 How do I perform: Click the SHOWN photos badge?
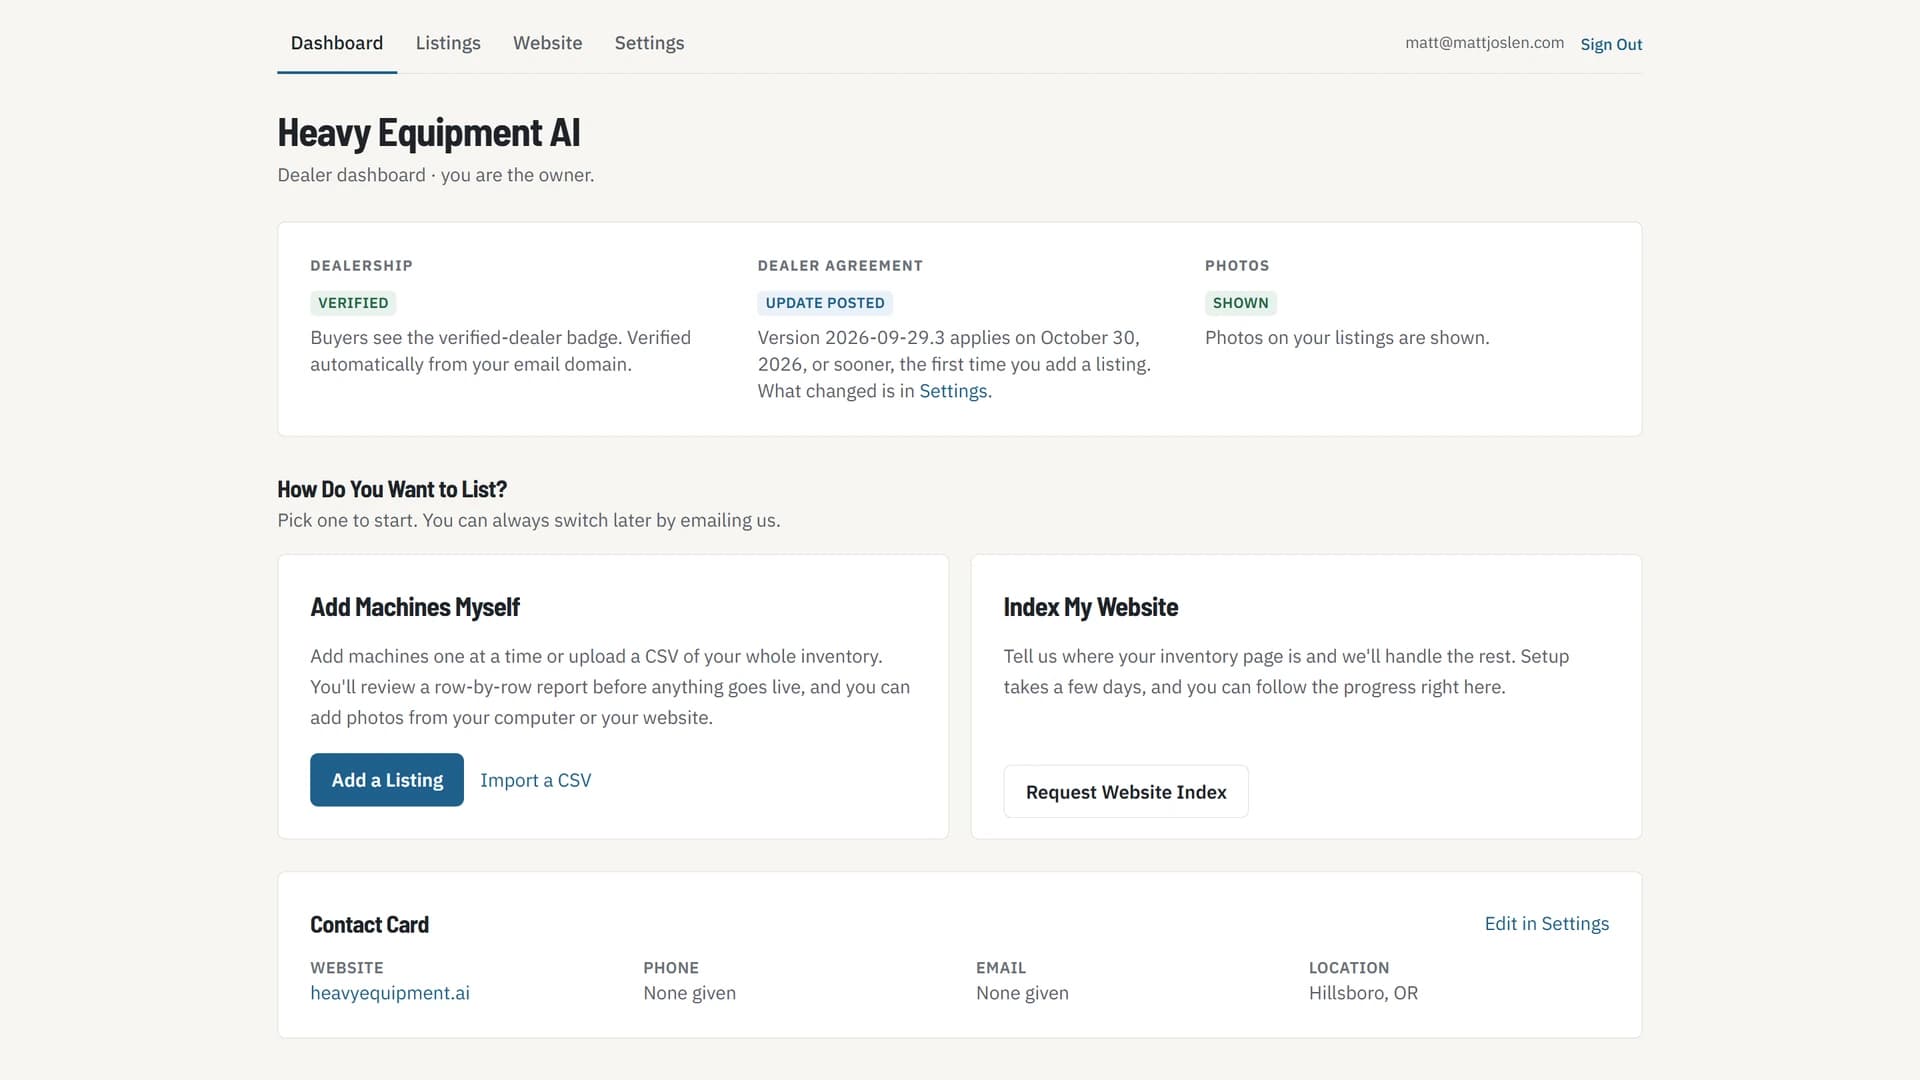coord(1240,303)
